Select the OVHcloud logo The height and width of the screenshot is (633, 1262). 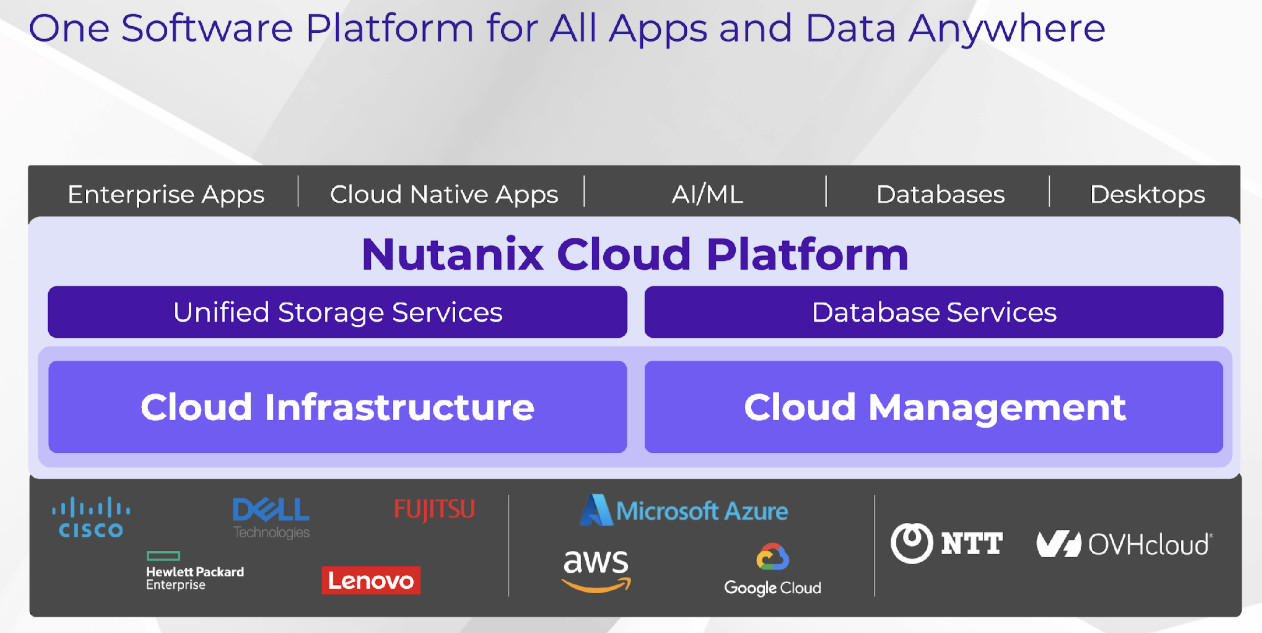click(1124, 543)
